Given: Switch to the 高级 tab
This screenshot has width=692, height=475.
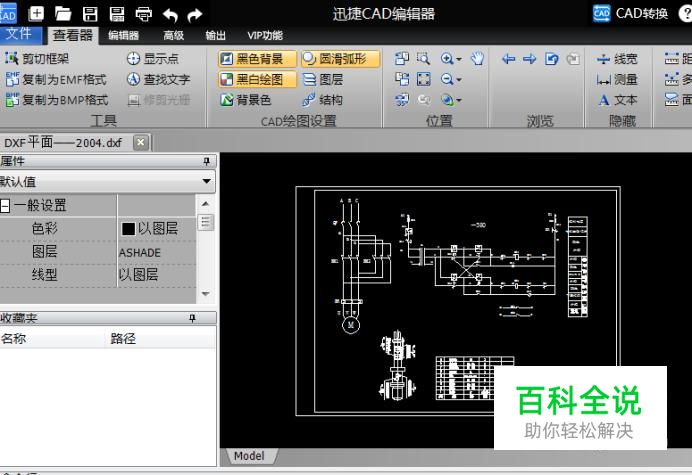Looking at the screenshot, I should pyautogui.click(x=173, y=35).
